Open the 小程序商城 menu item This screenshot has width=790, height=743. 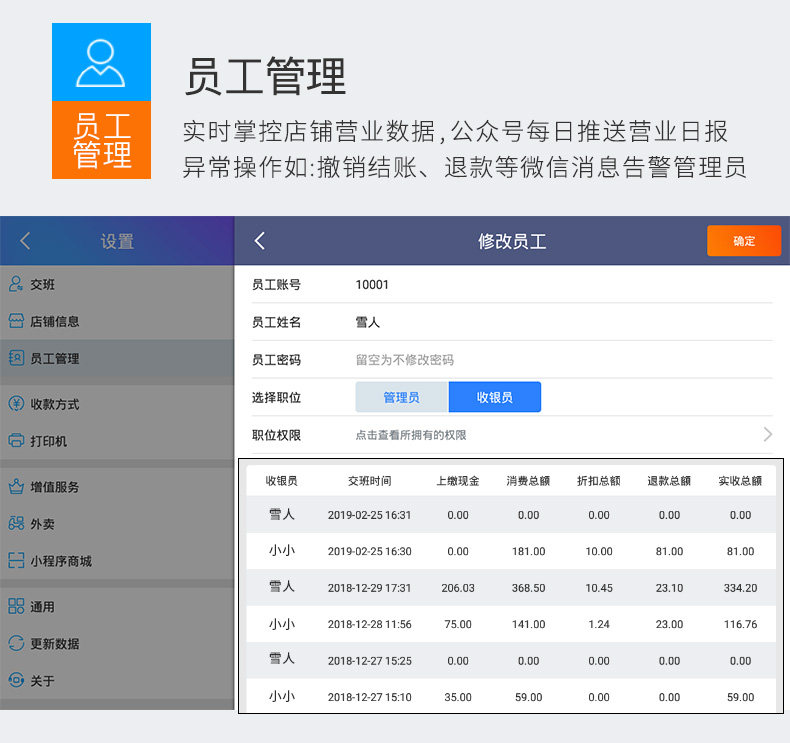[117, 561]
